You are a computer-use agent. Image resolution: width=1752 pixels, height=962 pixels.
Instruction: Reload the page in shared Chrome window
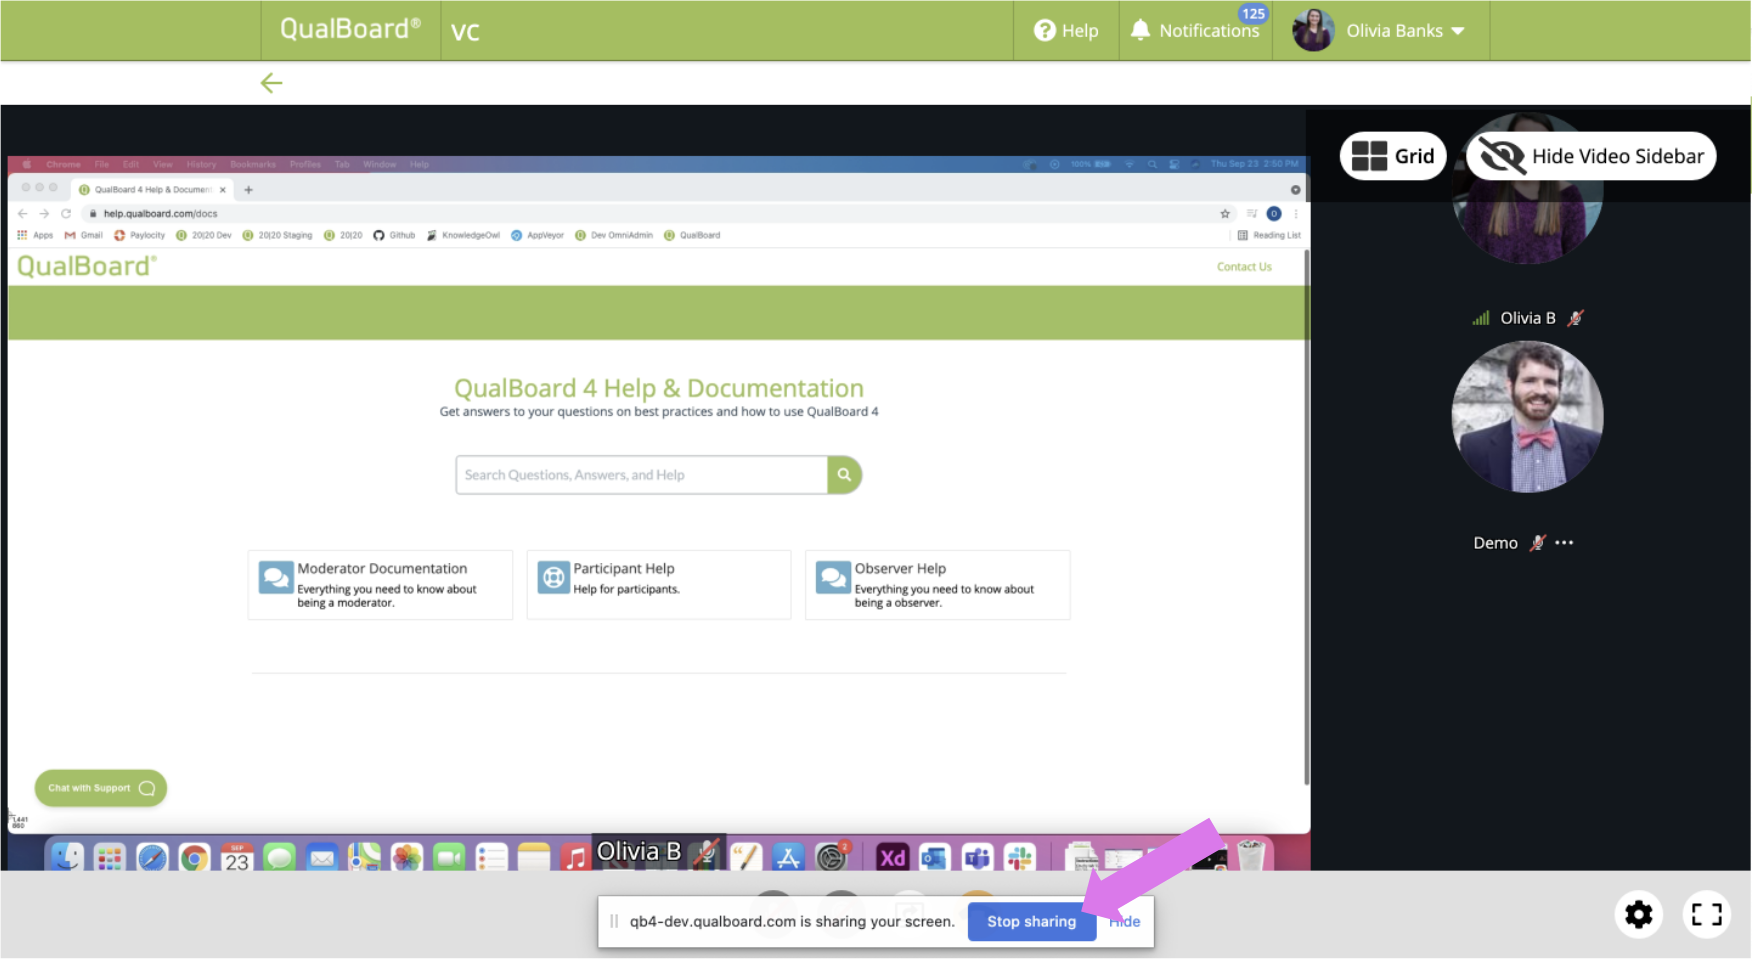66,213
